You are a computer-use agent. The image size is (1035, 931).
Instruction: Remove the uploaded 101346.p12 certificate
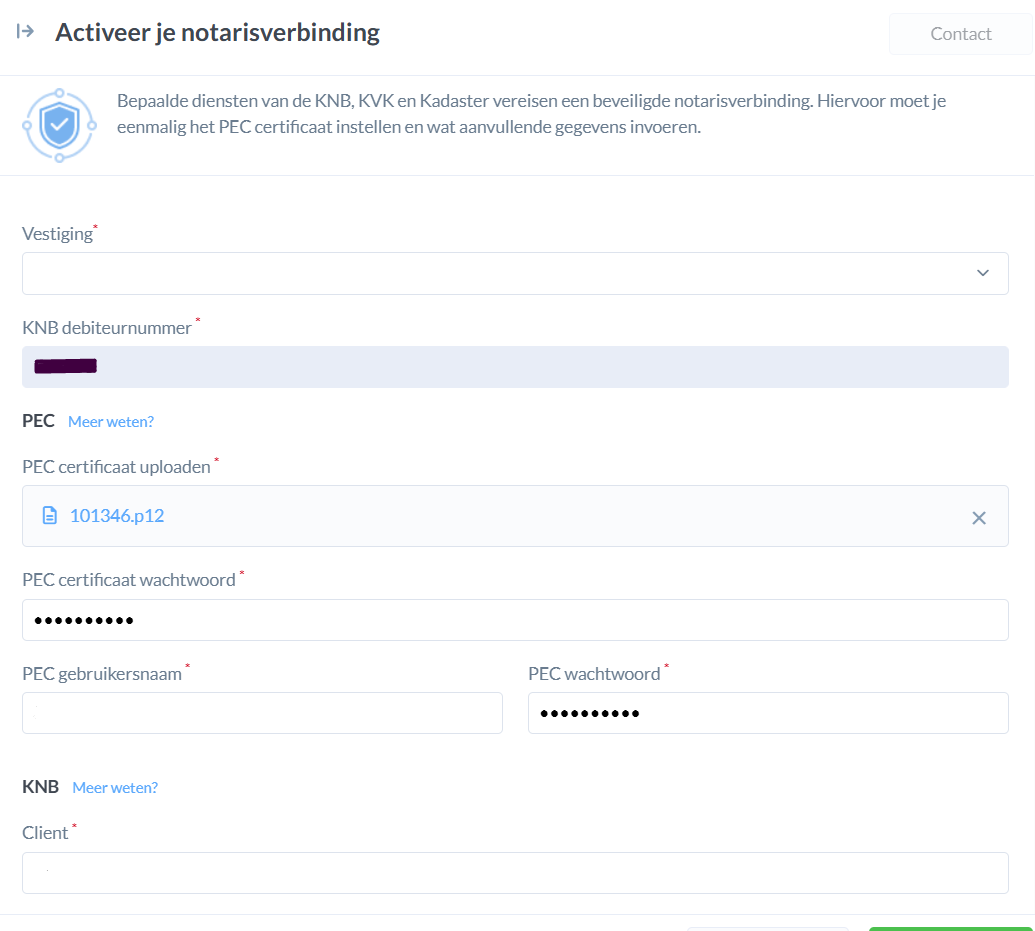point(979,518)
